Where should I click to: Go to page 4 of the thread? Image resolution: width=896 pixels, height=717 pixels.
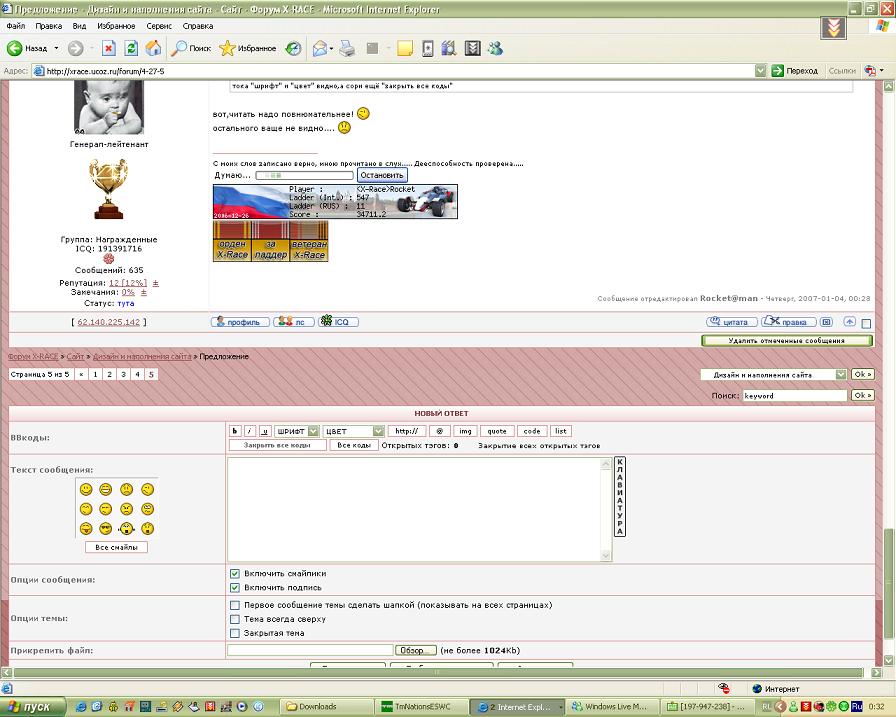coord(137,374)
